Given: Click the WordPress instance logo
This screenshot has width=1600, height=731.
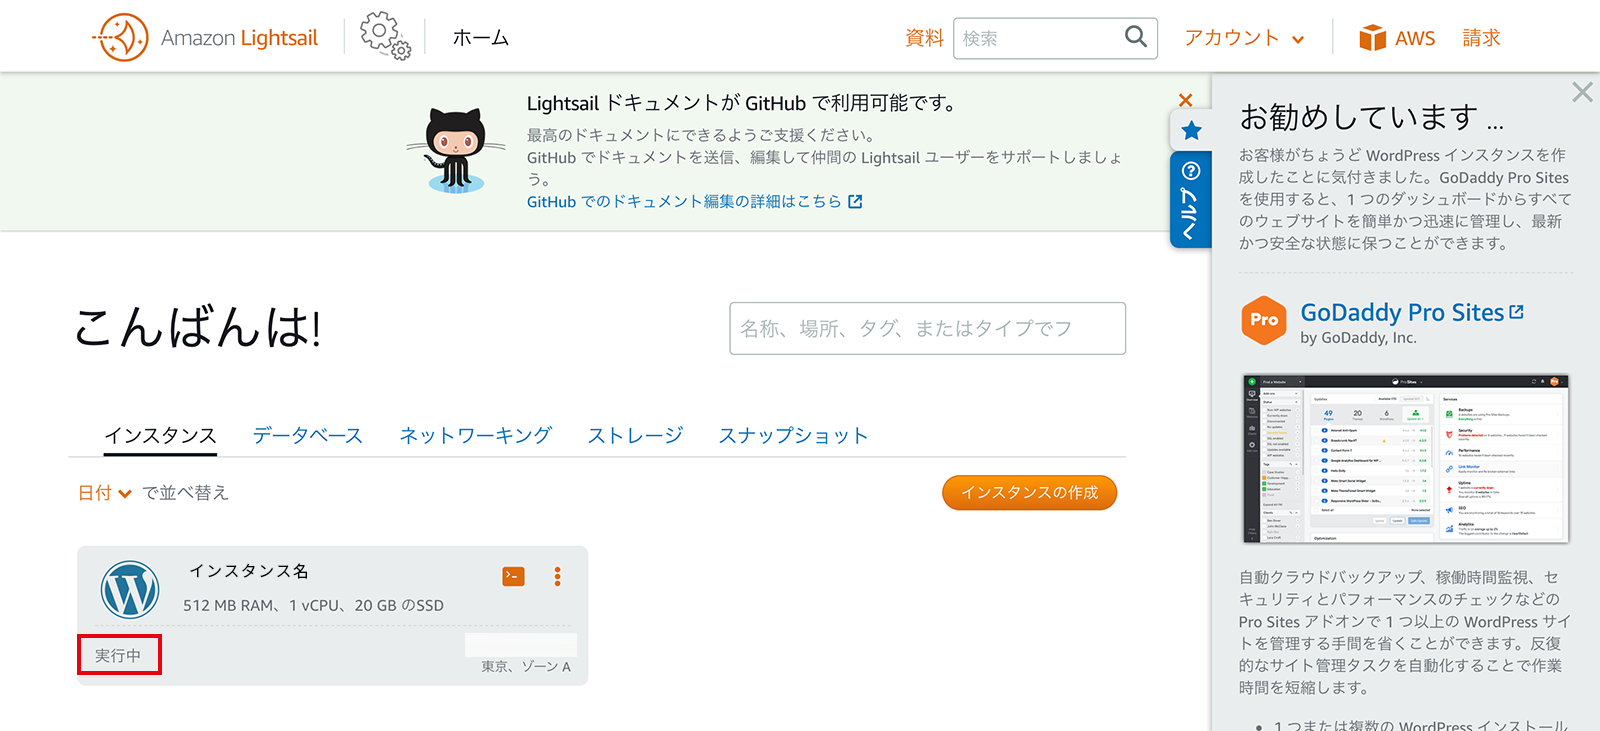Looking at the screenshot, I should (130, 590).
